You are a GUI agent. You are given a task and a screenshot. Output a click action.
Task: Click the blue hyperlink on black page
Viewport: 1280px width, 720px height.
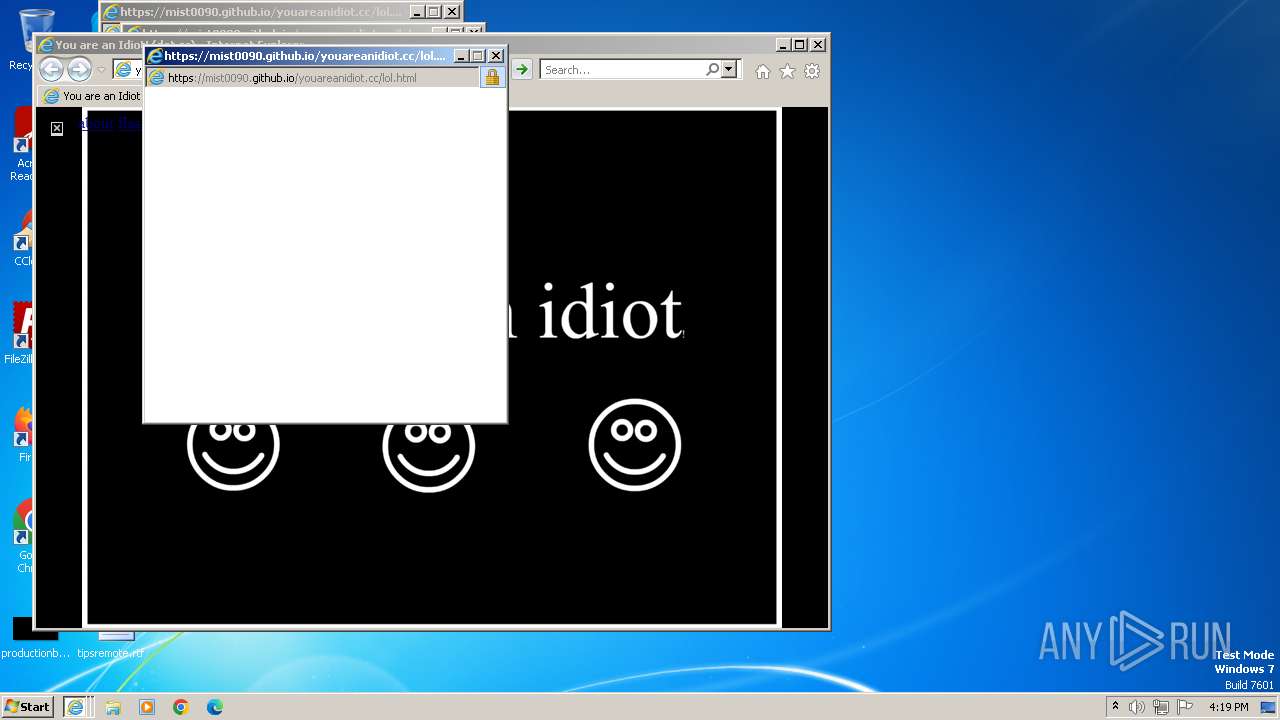tap(111, 123)
